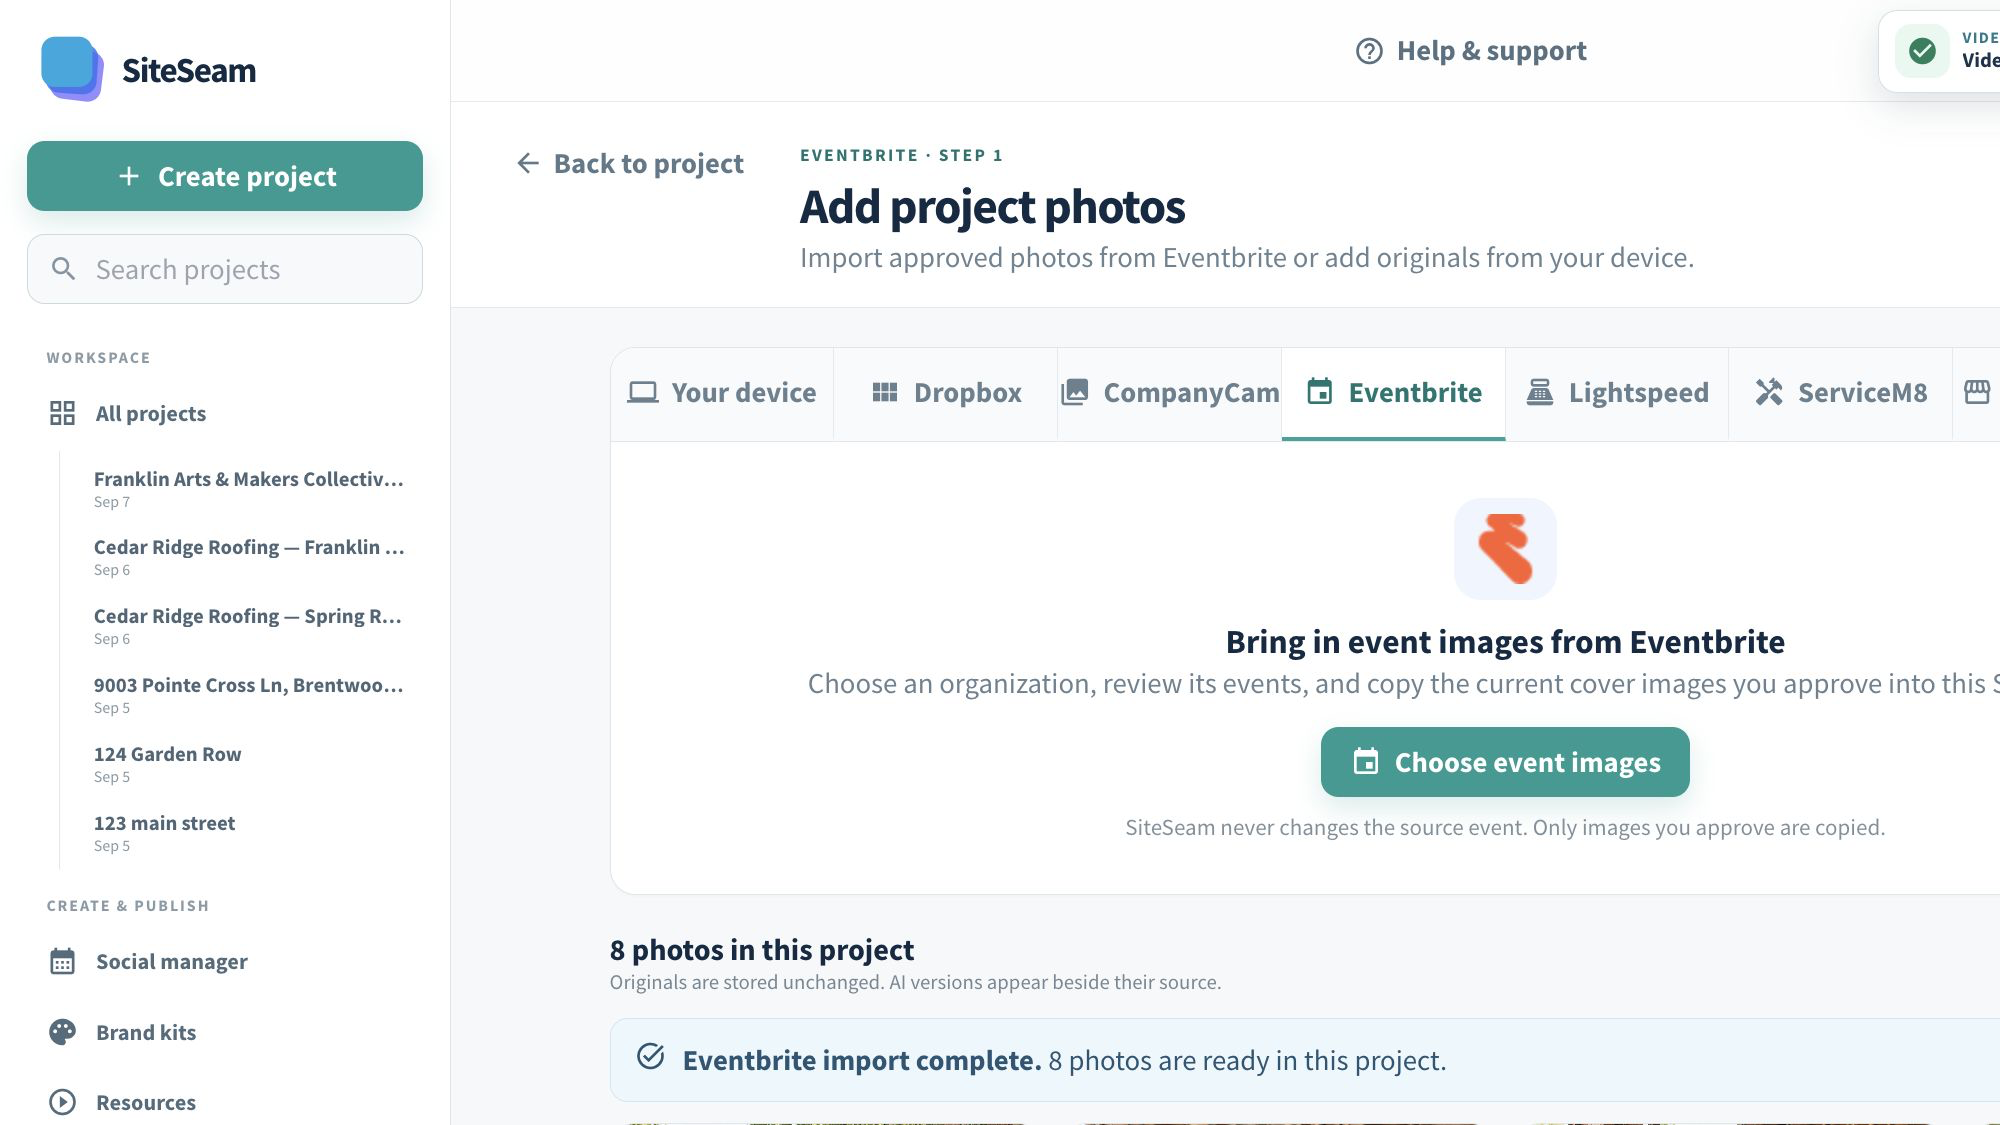Click the Eventbrite import complete banner
Image resolution: width=2000 pixels, height=1125 pixels.
point(1305,1060)
